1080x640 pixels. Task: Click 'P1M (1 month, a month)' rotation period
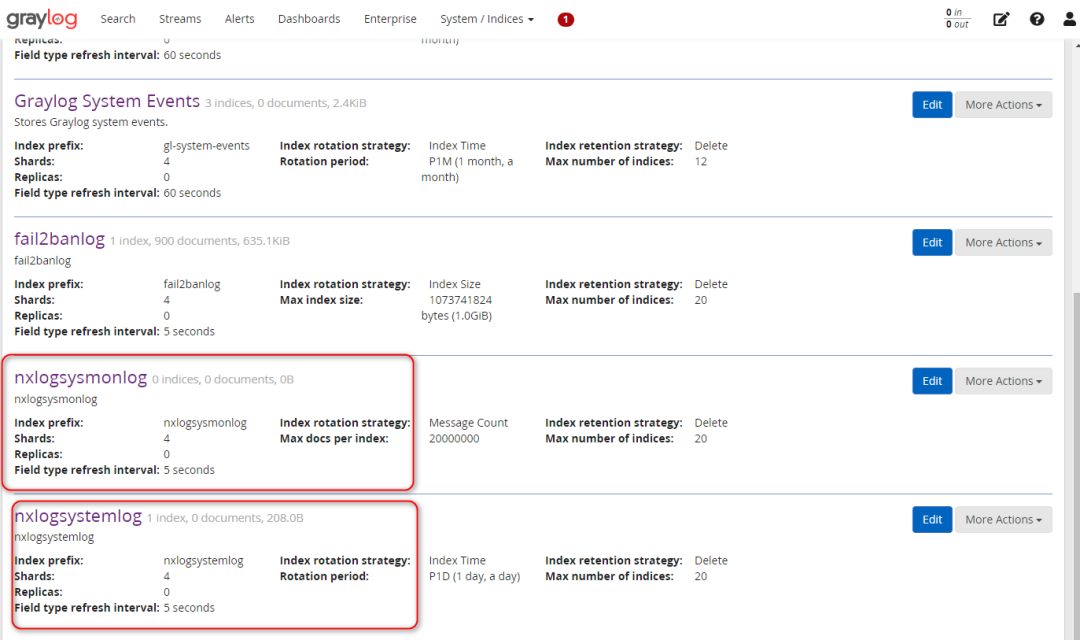pyautogui.click(x=468, y=169)
